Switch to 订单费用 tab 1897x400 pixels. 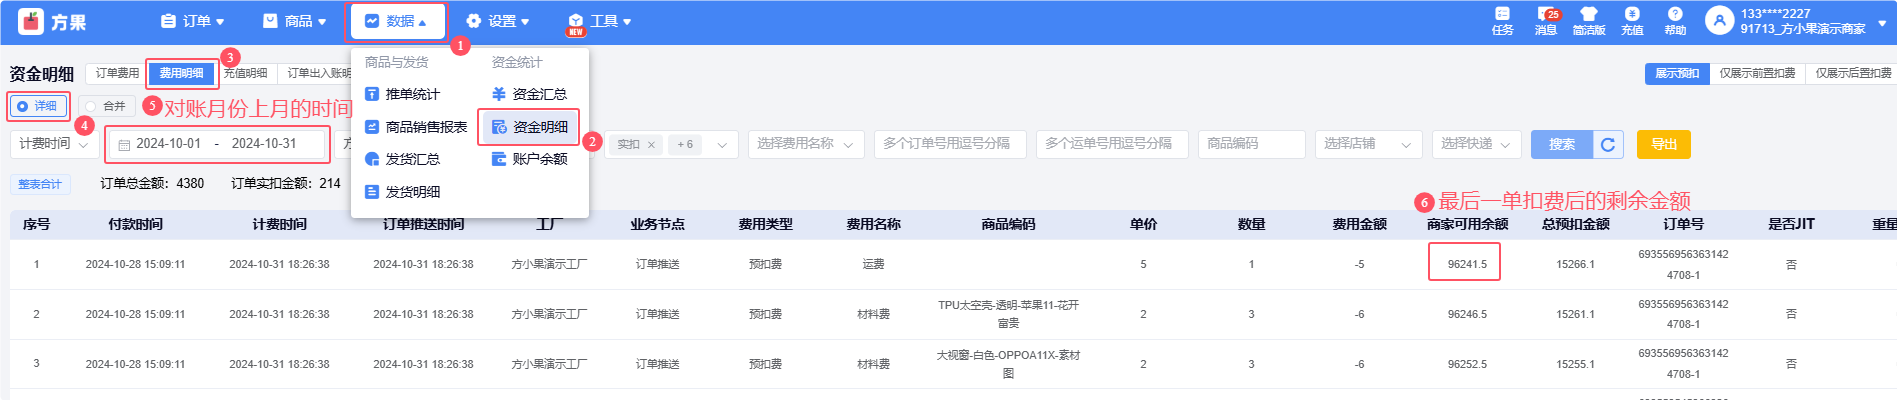click(x=117, y=73)
